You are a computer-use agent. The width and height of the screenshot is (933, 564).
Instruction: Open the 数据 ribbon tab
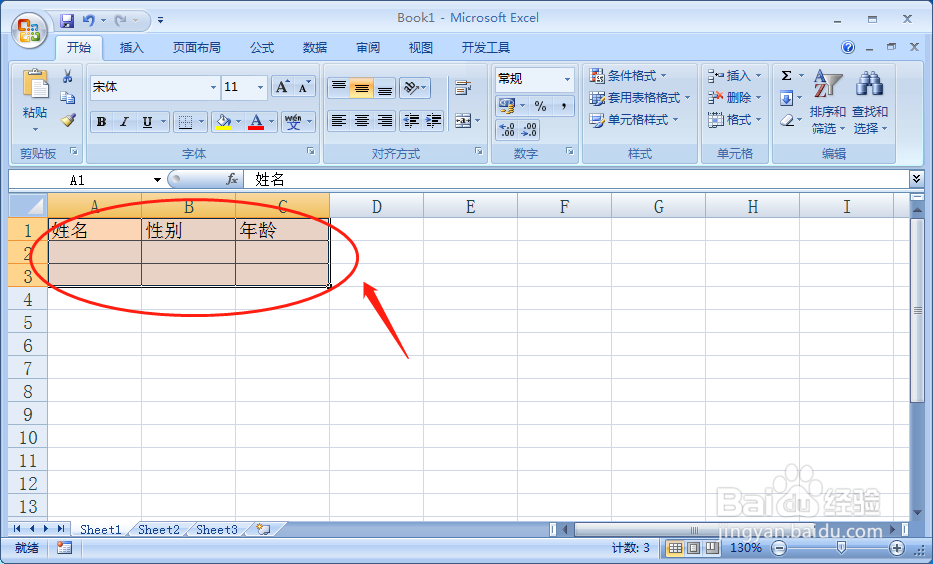pyautogui.click(x=315, y=48)
